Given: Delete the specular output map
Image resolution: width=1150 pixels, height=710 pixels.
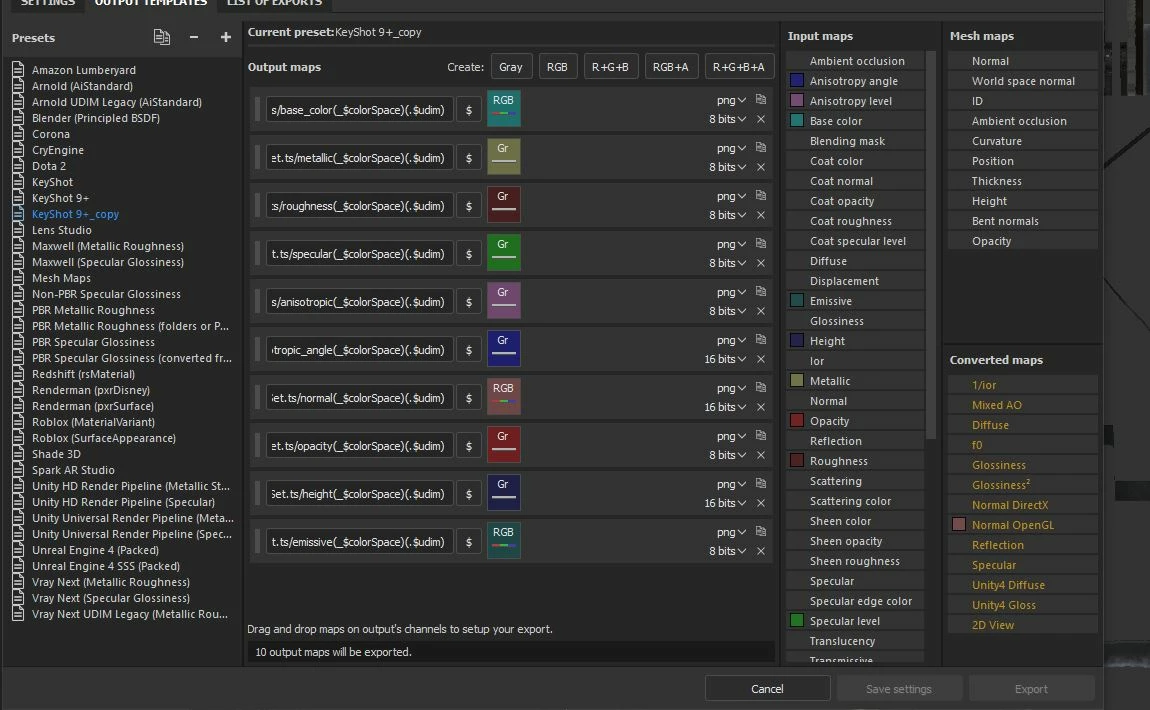Looking at the screenshot, I should 761,263.
